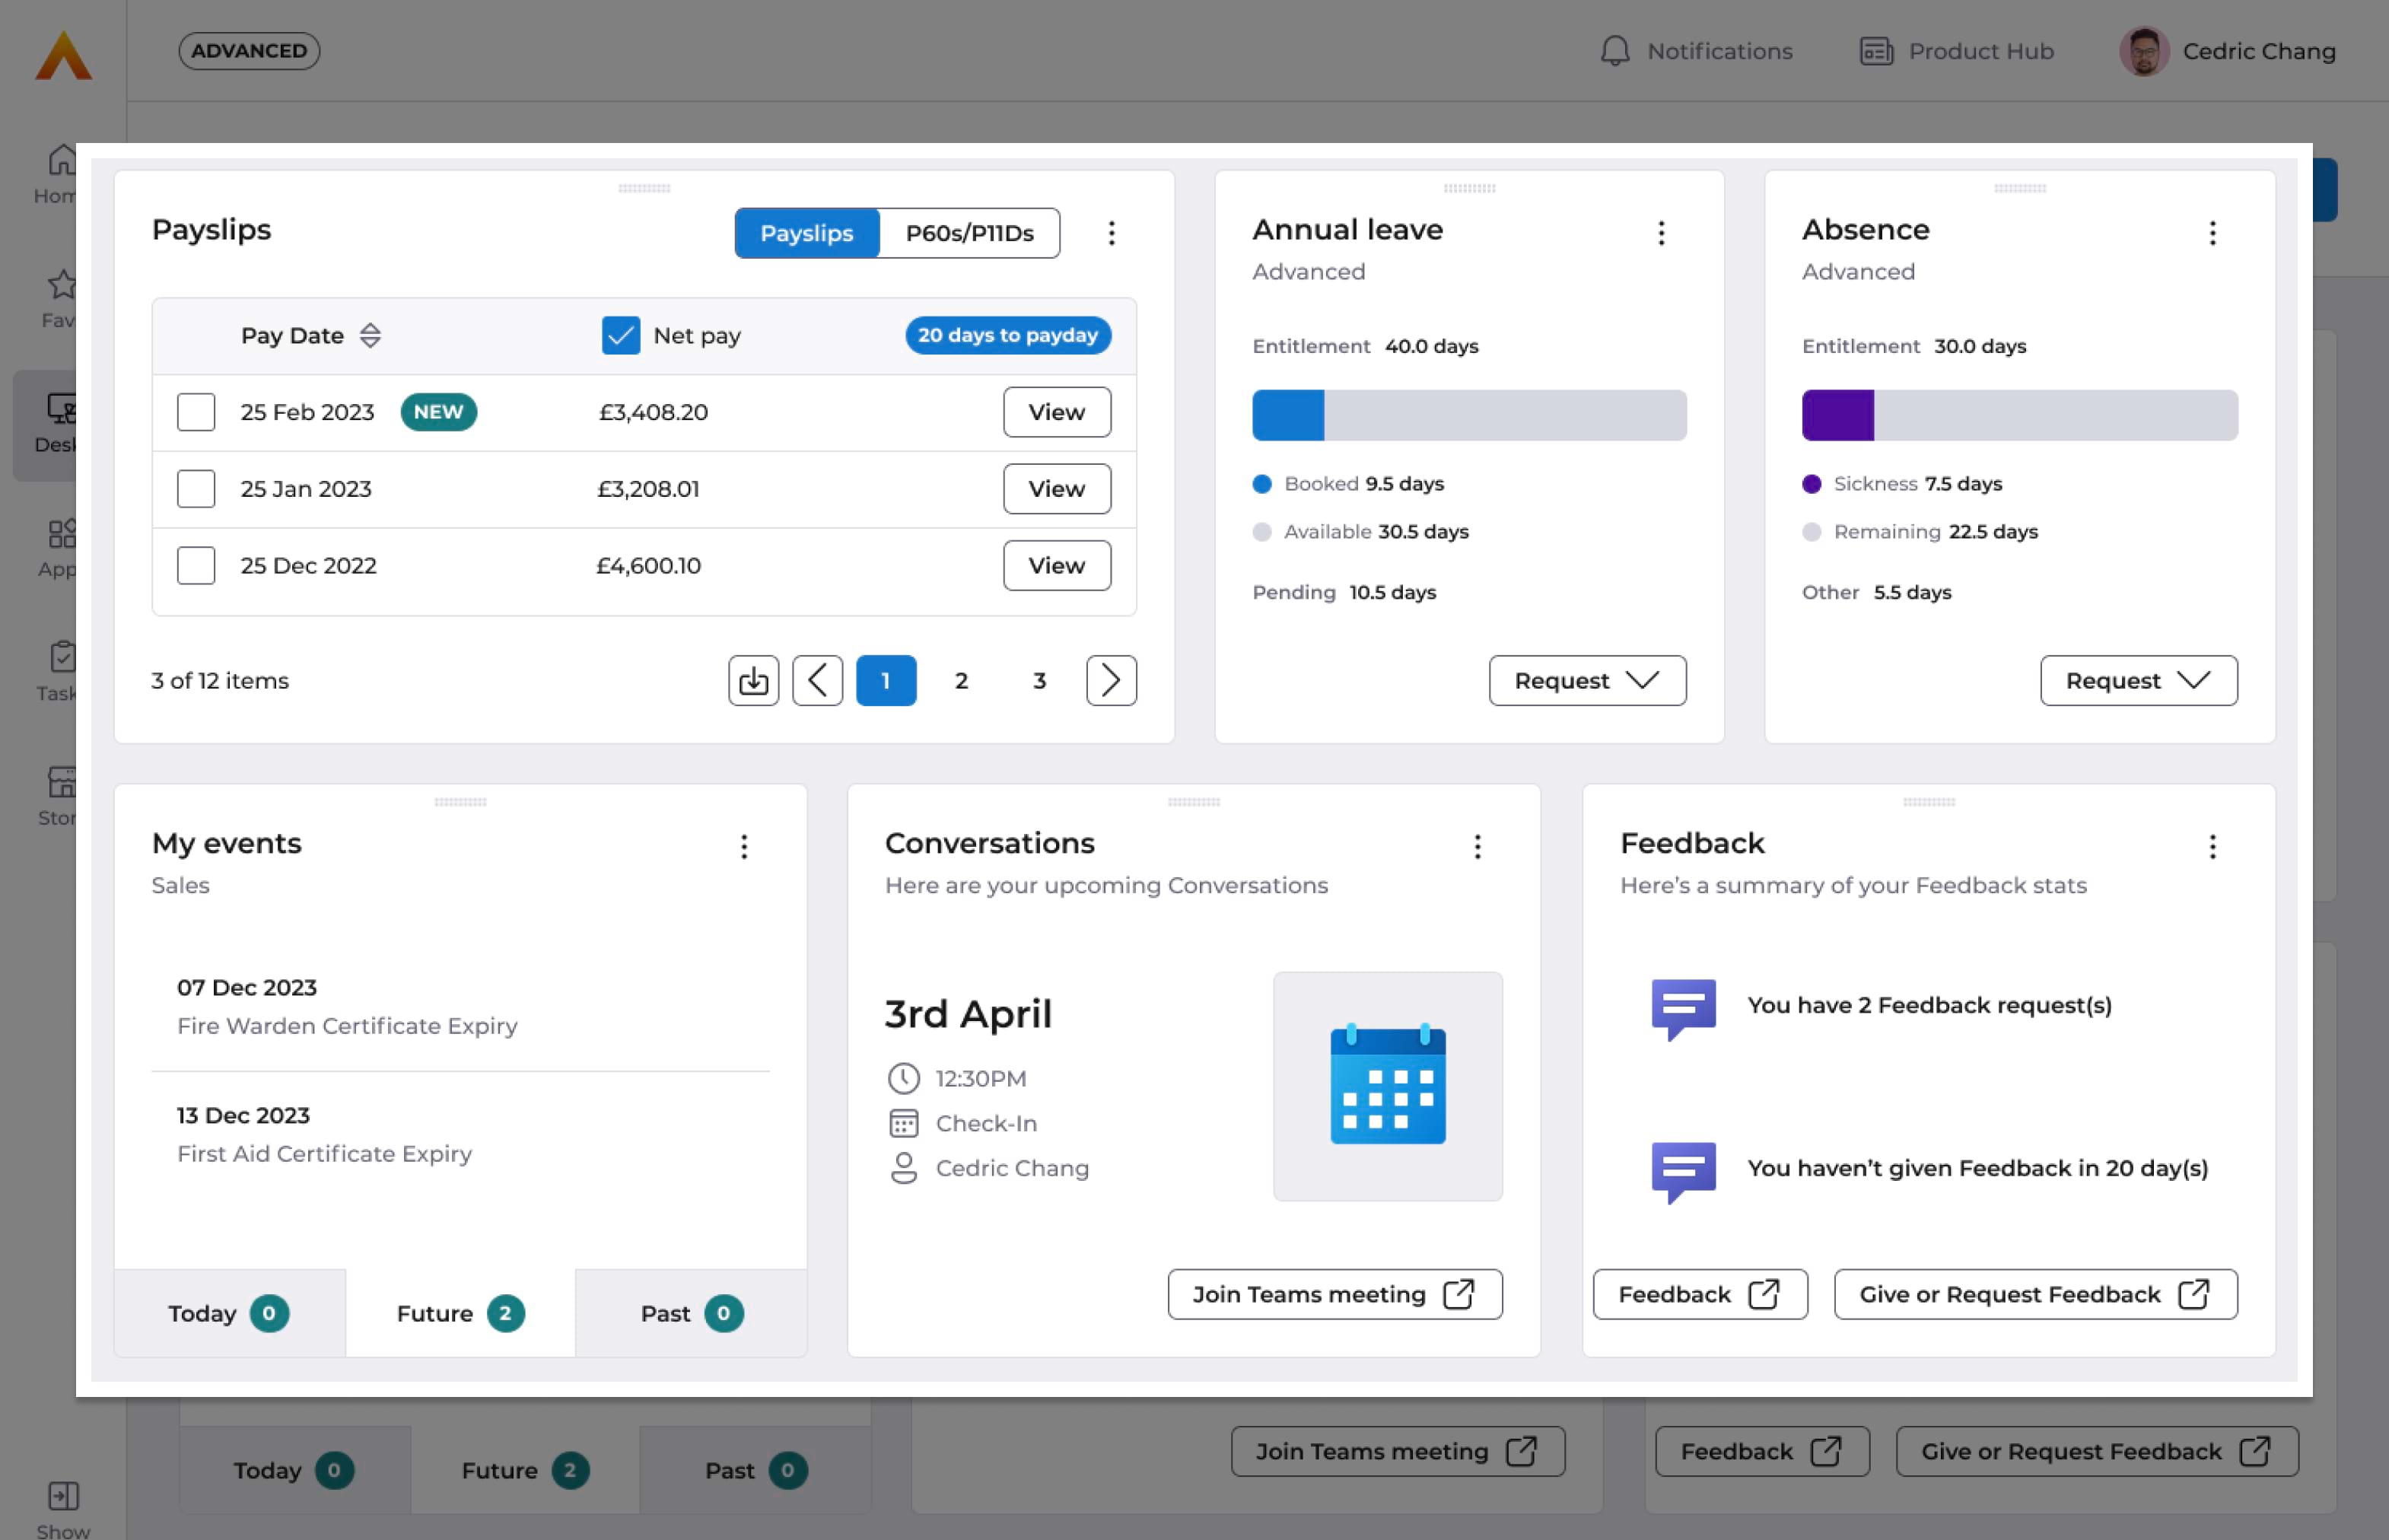Open the Feedback external link button in modal
This screenshot has width=2389, height=1540.
tap(1700, 1295)
